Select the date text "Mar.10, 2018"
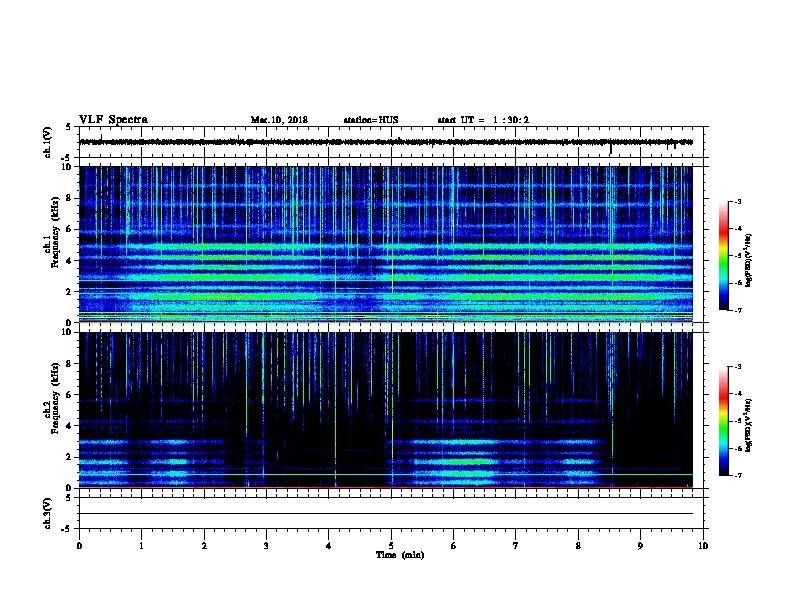 pyautogui.click(x=279, y=120)
